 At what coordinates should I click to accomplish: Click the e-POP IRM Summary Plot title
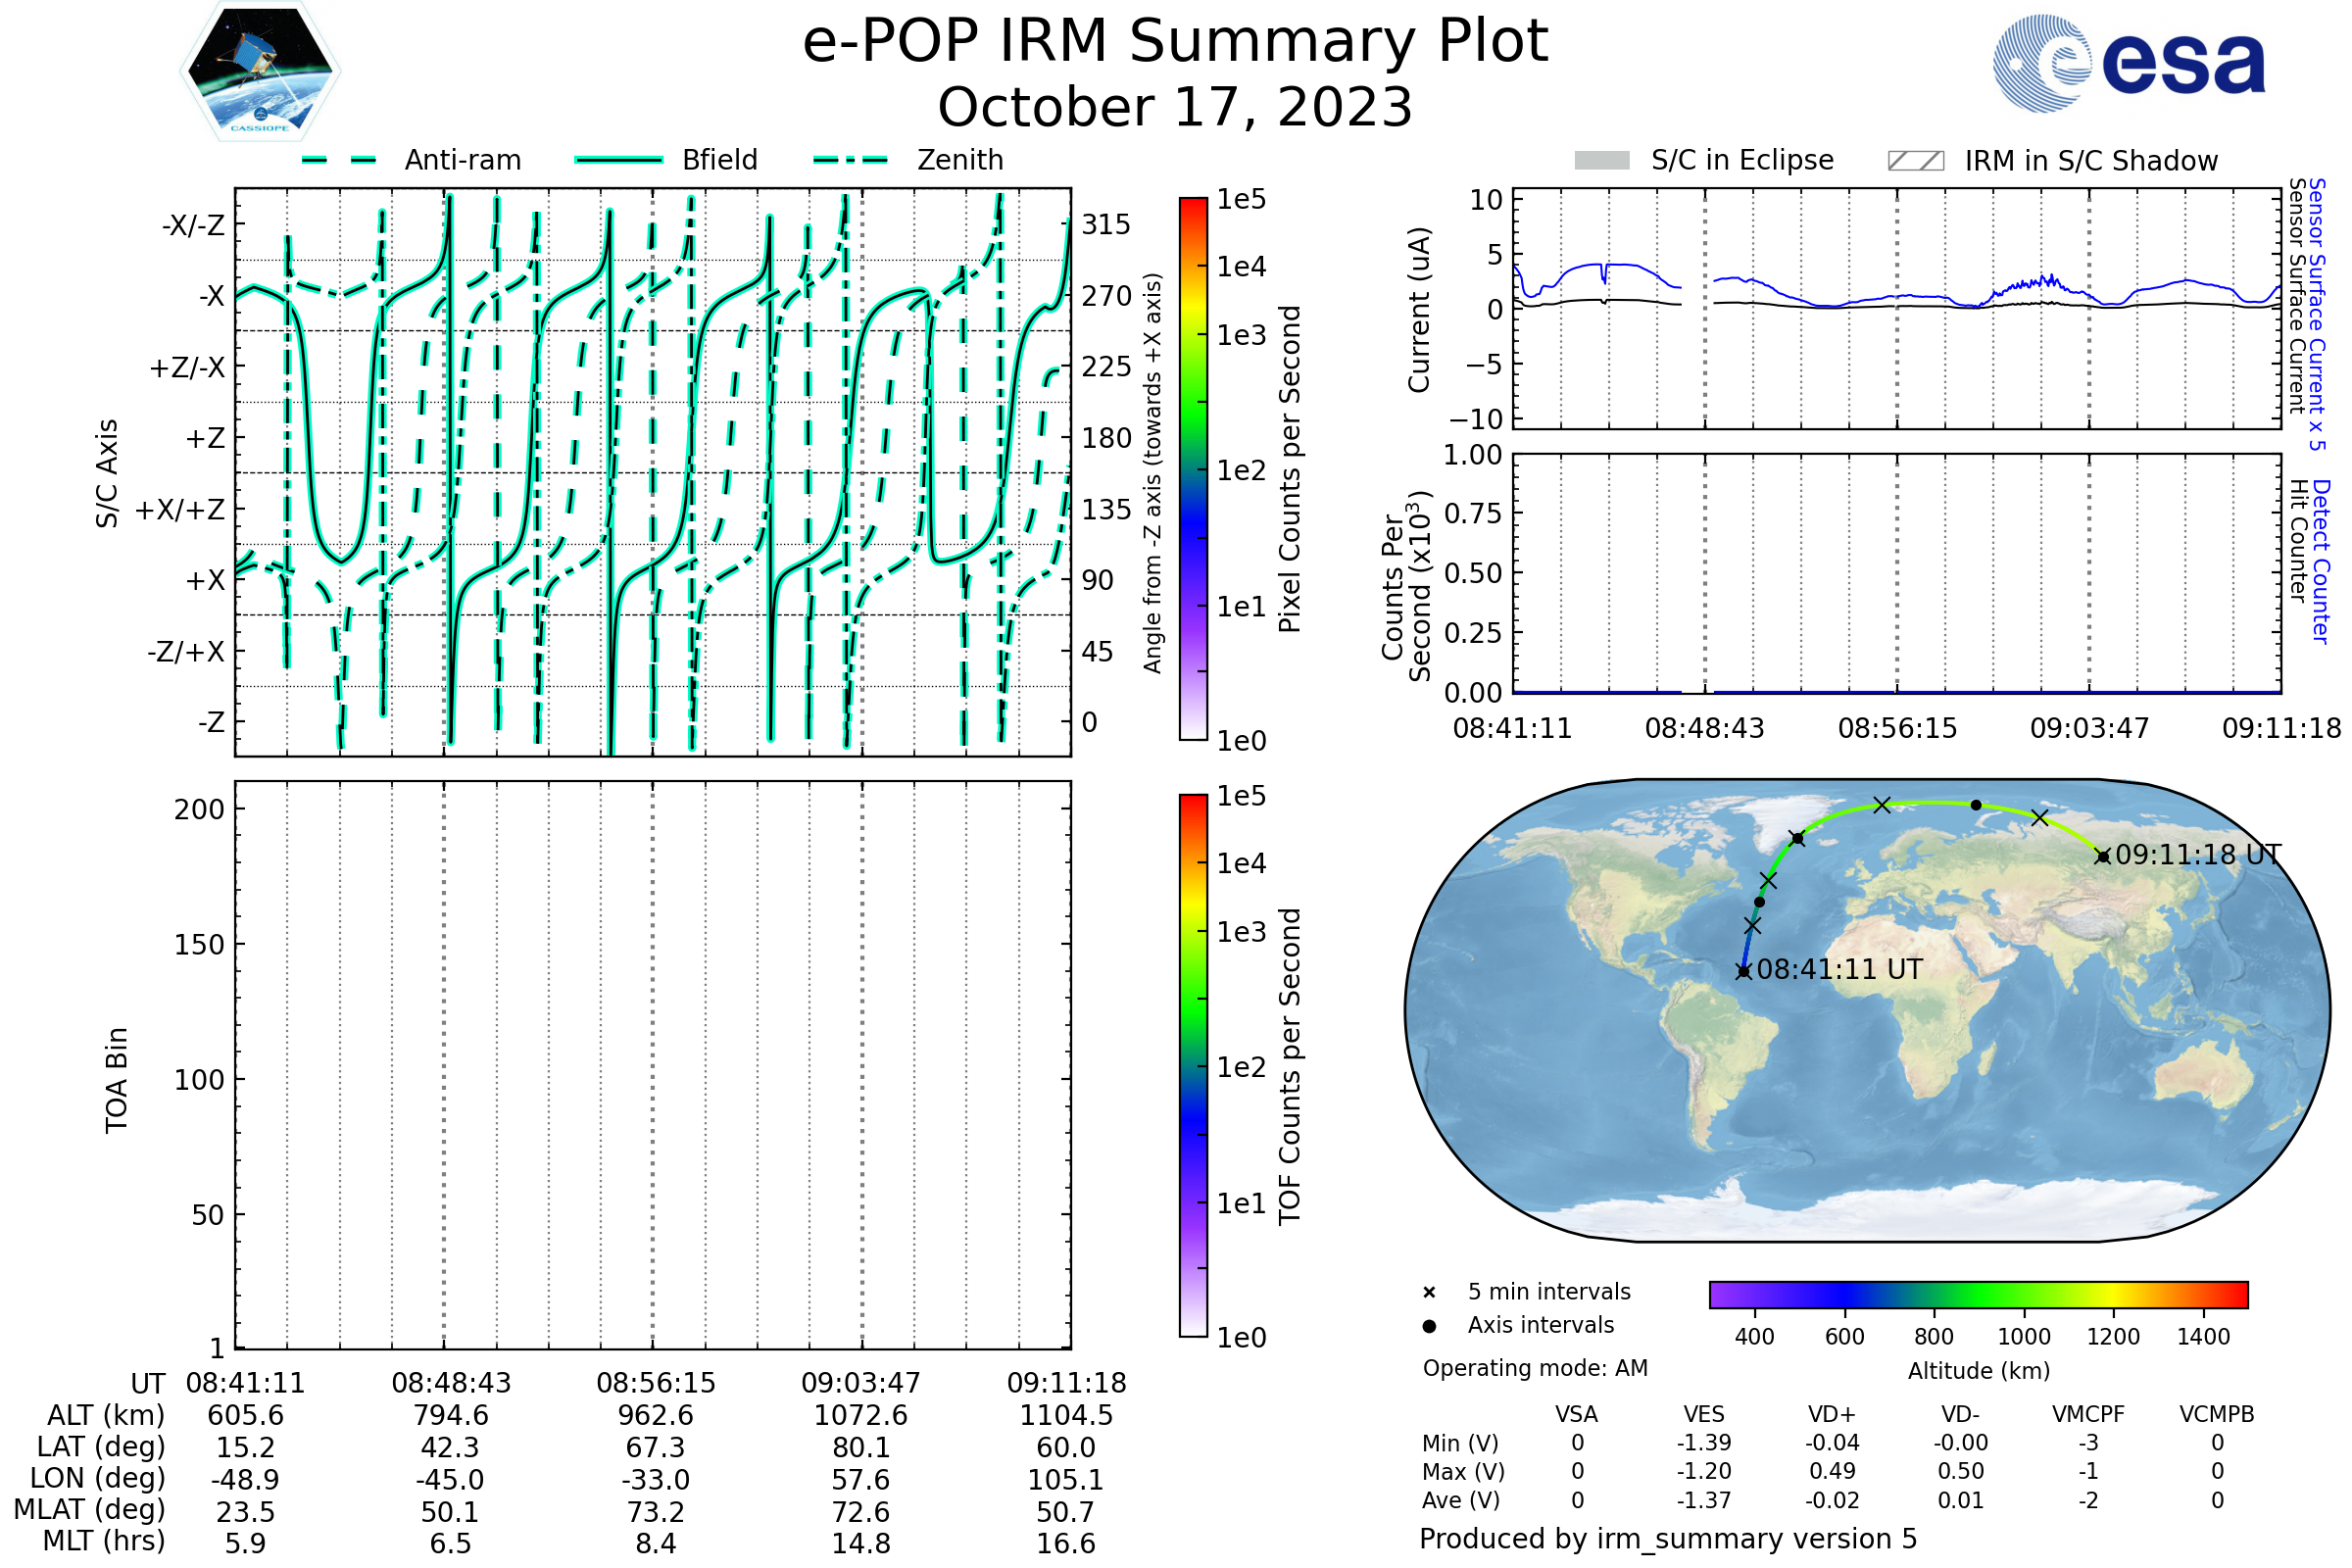click(x=1175, y=42)
